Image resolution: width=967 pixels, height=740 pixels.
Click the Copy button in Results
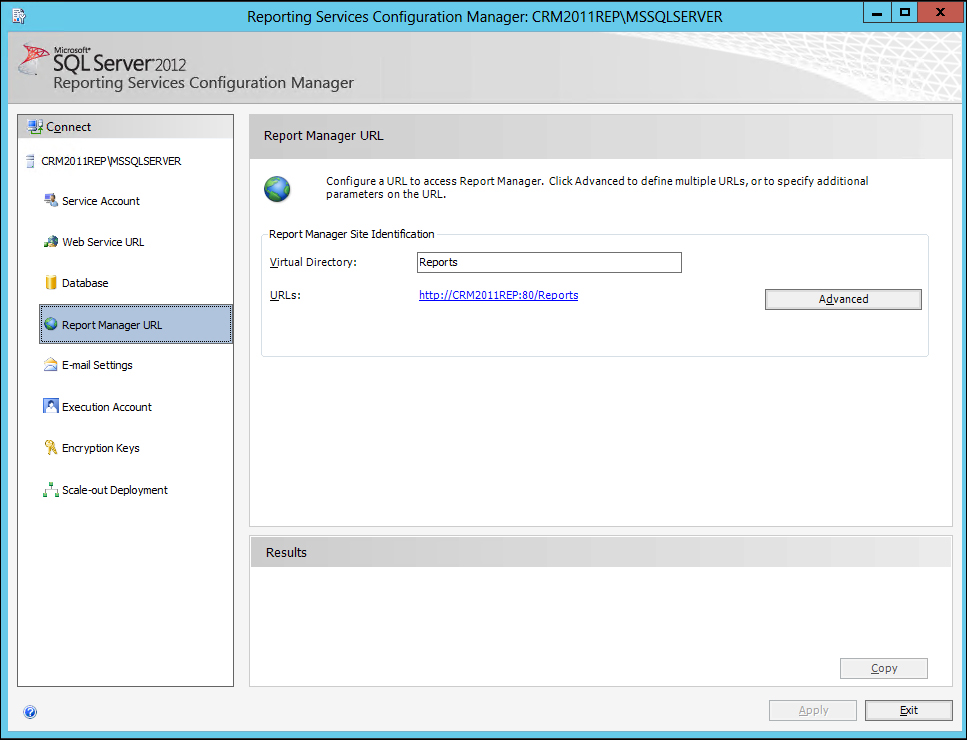point(884,668)
